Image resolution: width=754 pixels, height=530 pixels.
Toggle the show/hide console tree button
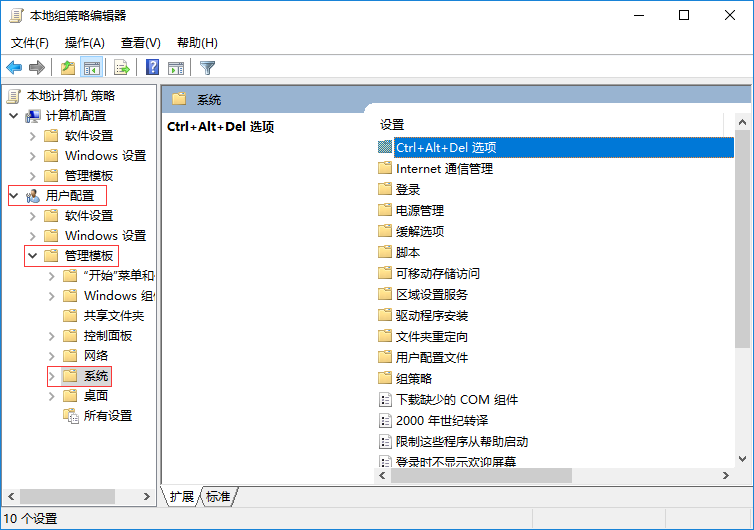pos(91,68)
